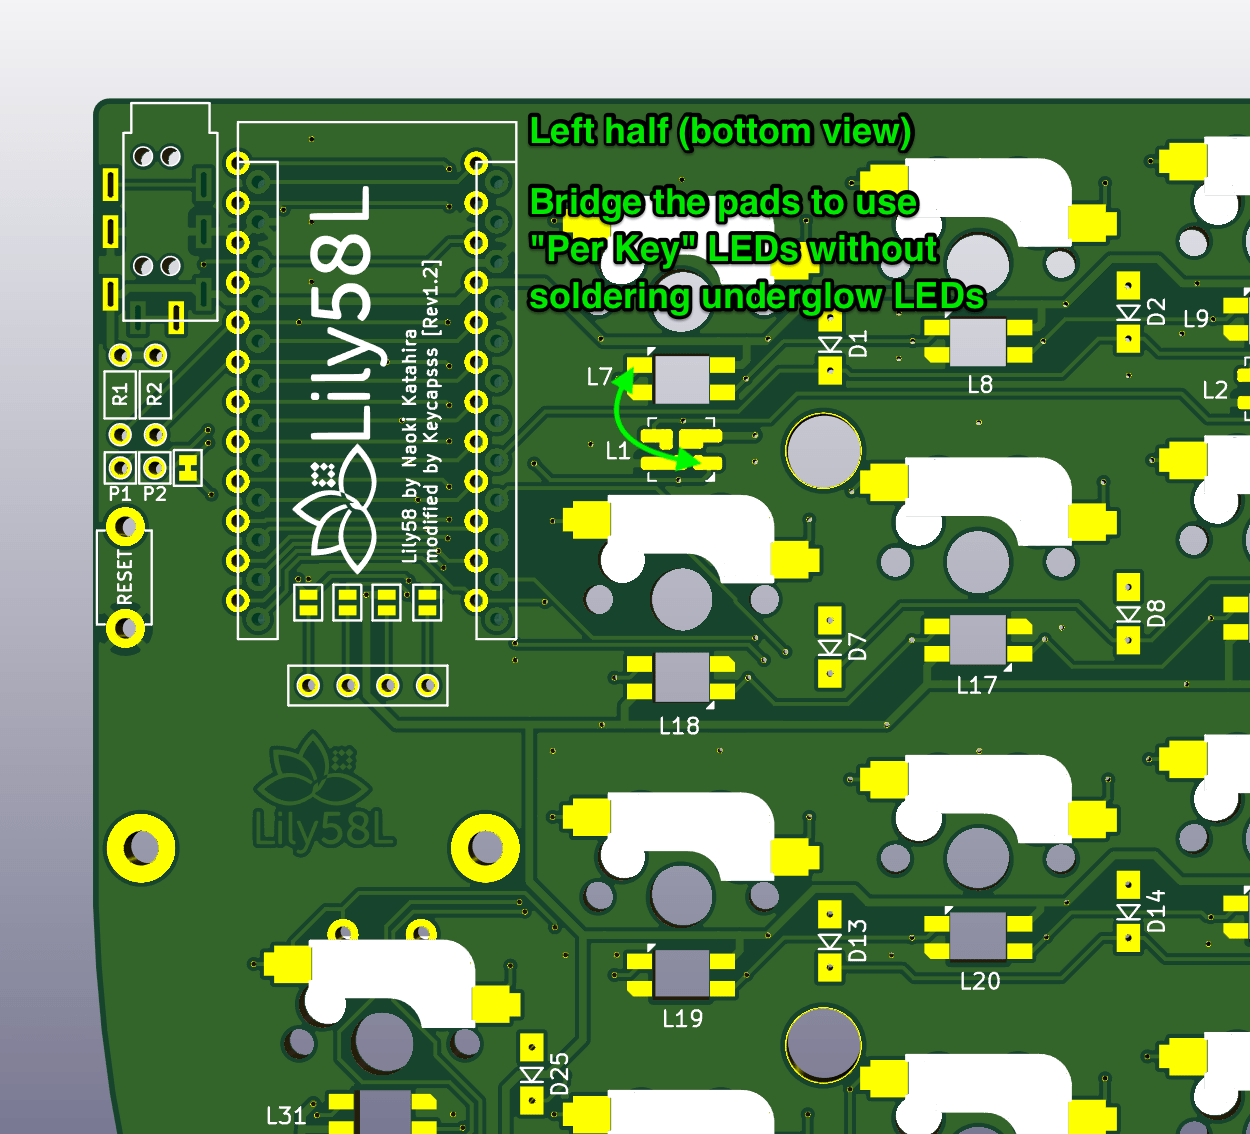Select the four-pin header row below the controller
Viewport: 1250px width, 1134px height.
coord(368,685)
